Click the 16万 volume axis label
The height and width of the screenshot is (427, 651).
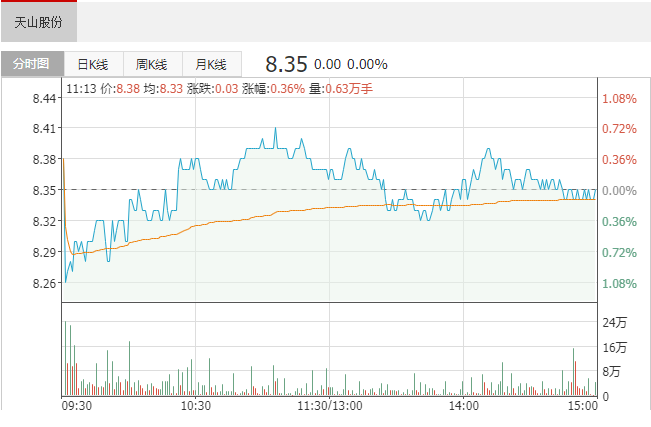pos(614,347)
